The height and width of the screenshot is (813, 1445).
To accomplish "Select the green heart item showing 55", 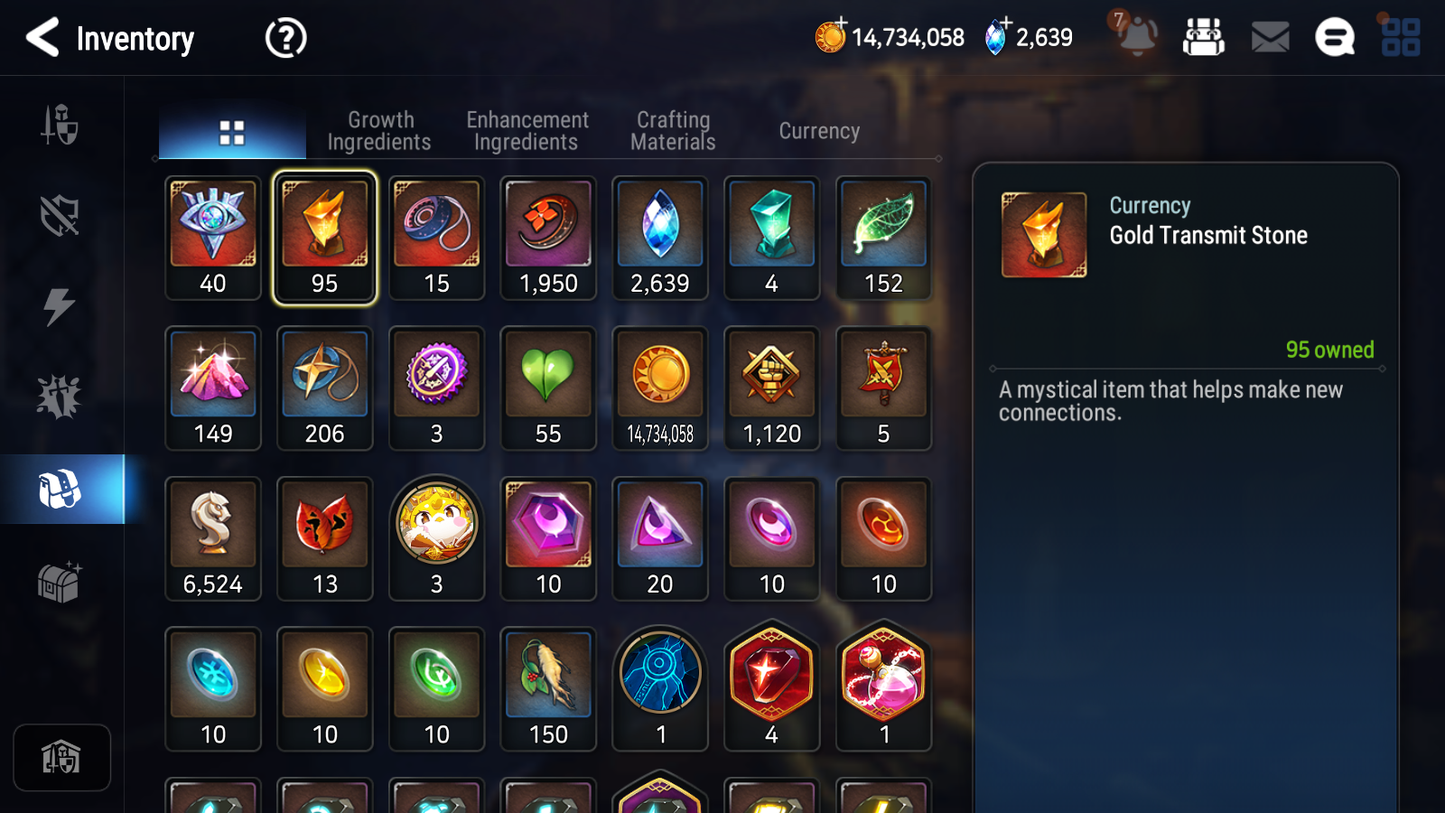I will pos(548,388).
